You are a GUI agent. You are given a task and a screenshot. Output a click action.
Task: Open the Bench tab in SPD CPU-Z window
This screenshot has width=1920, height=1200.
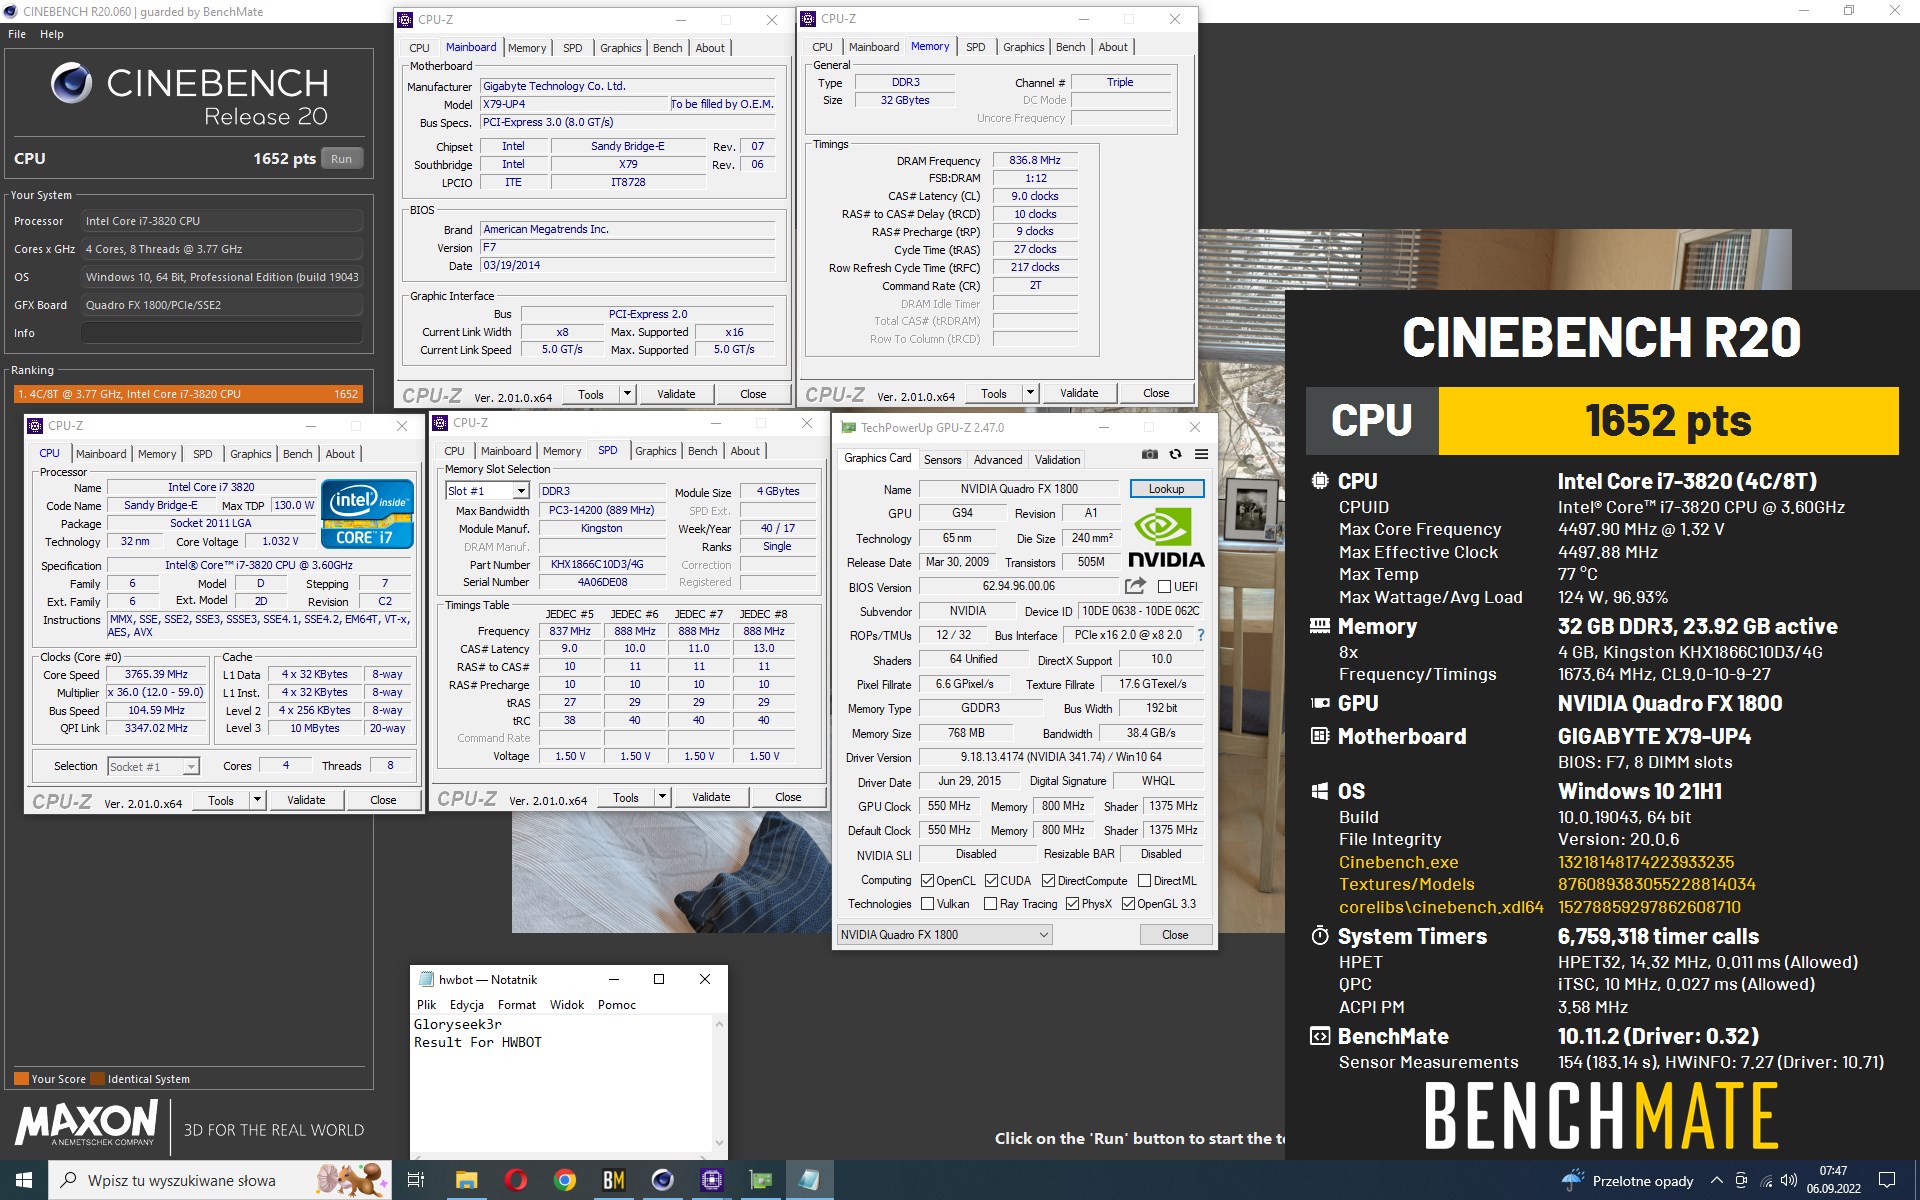point(702,451)
